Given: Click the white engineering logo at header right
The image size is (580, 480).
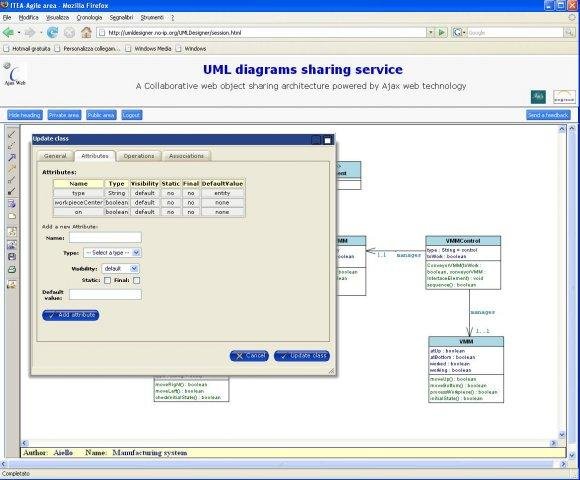Looking at the screenshot, I should 564,97.
